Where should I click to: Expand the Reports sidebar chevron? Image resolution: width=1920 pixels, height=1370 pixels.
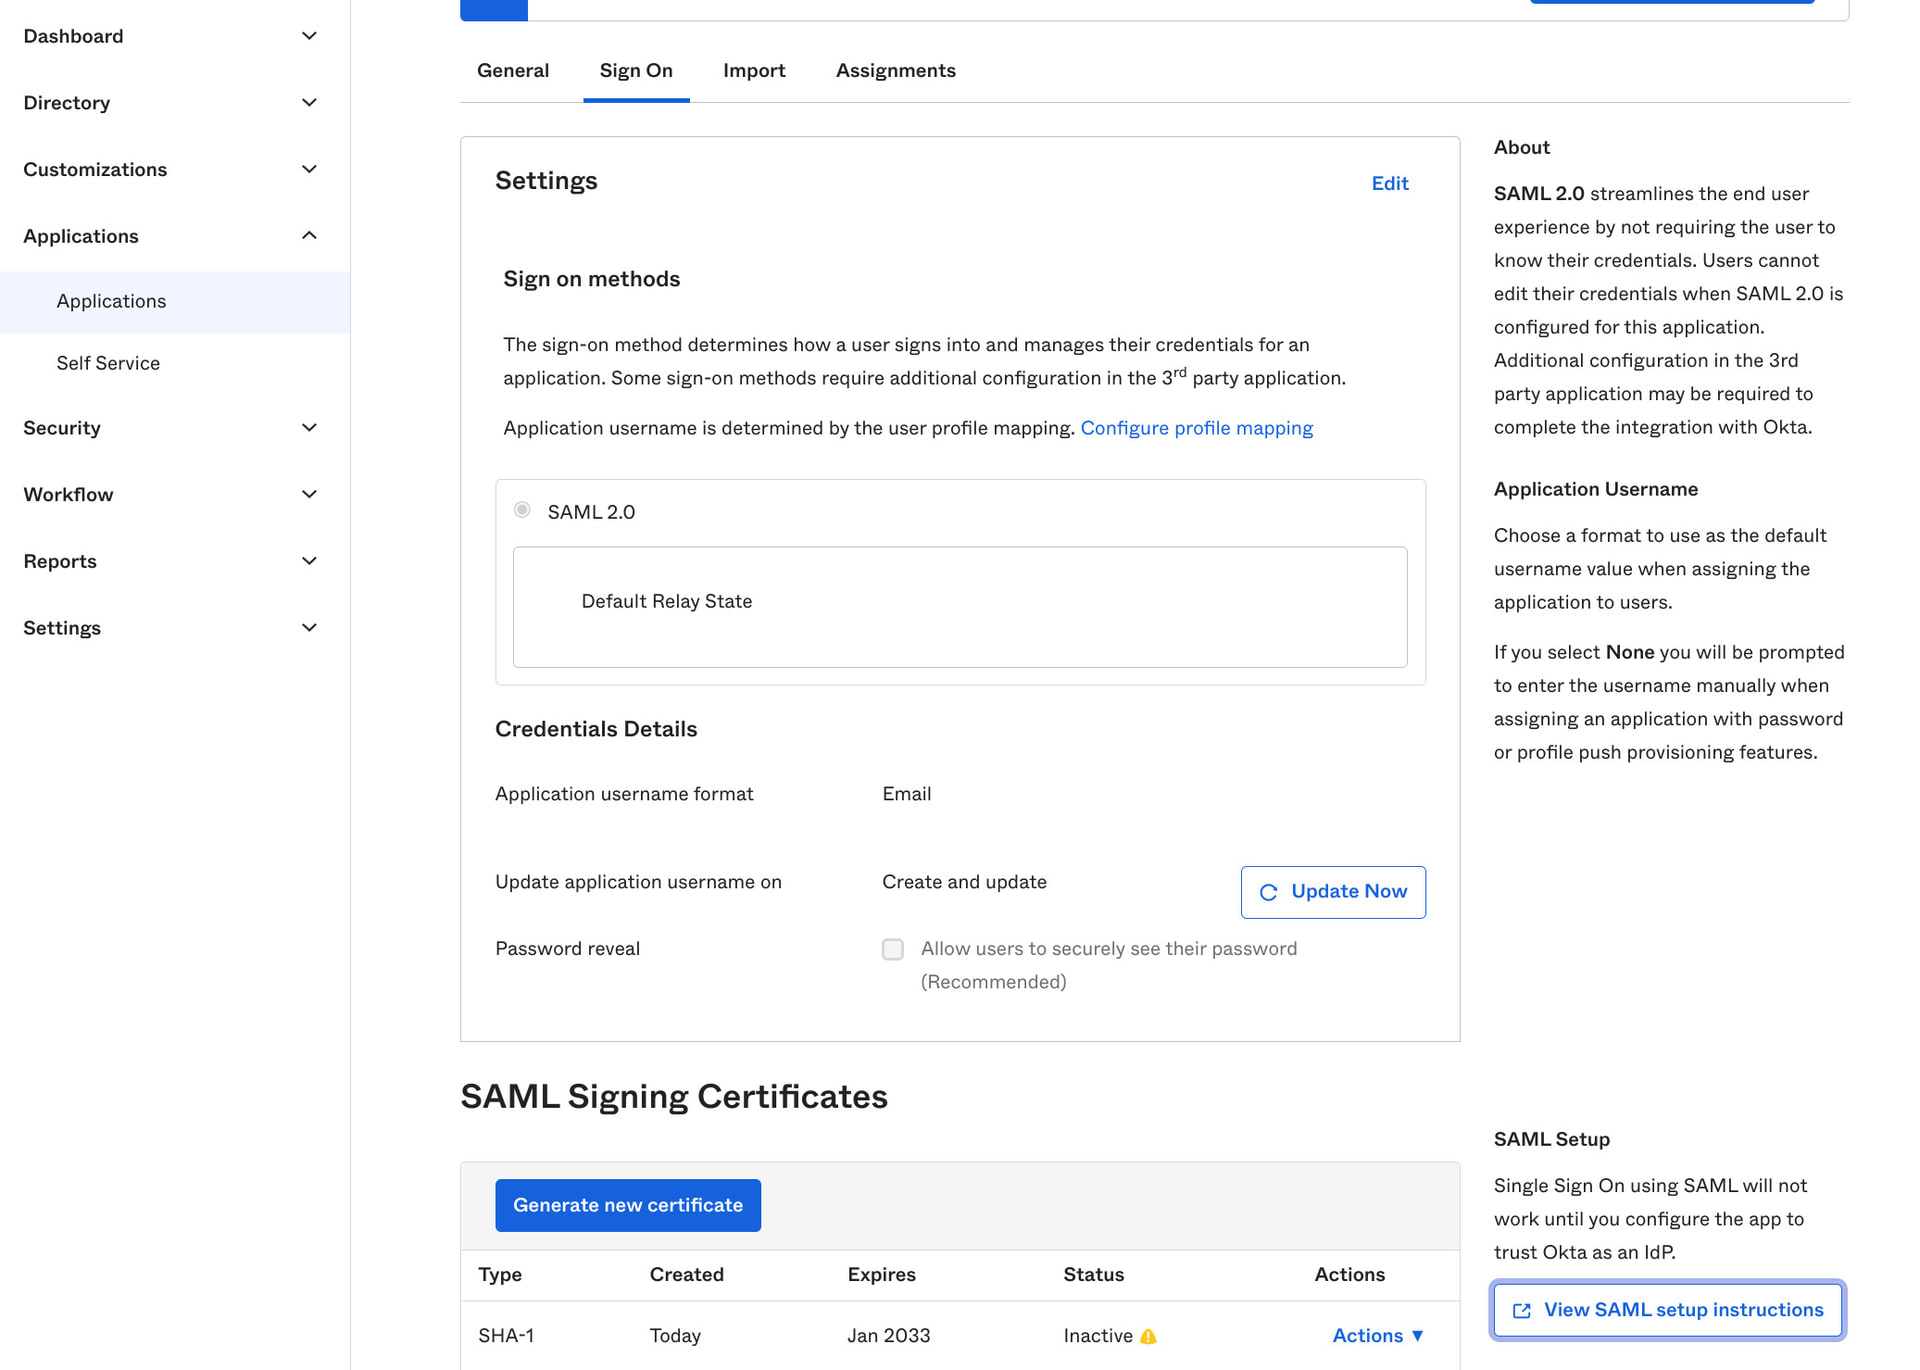pos(309,561)
